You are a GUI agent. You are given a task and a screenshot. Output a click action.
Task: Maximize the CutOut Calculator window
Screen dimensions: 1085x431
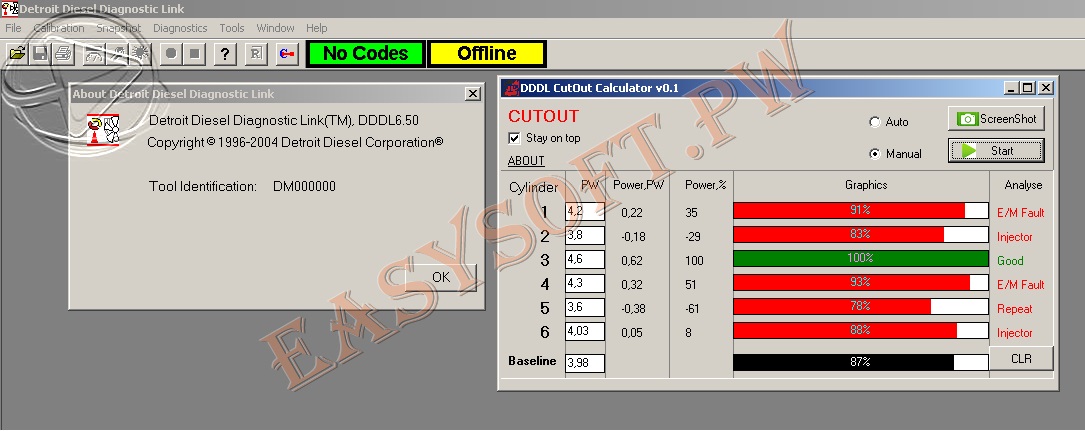(x=1028, y=88)
